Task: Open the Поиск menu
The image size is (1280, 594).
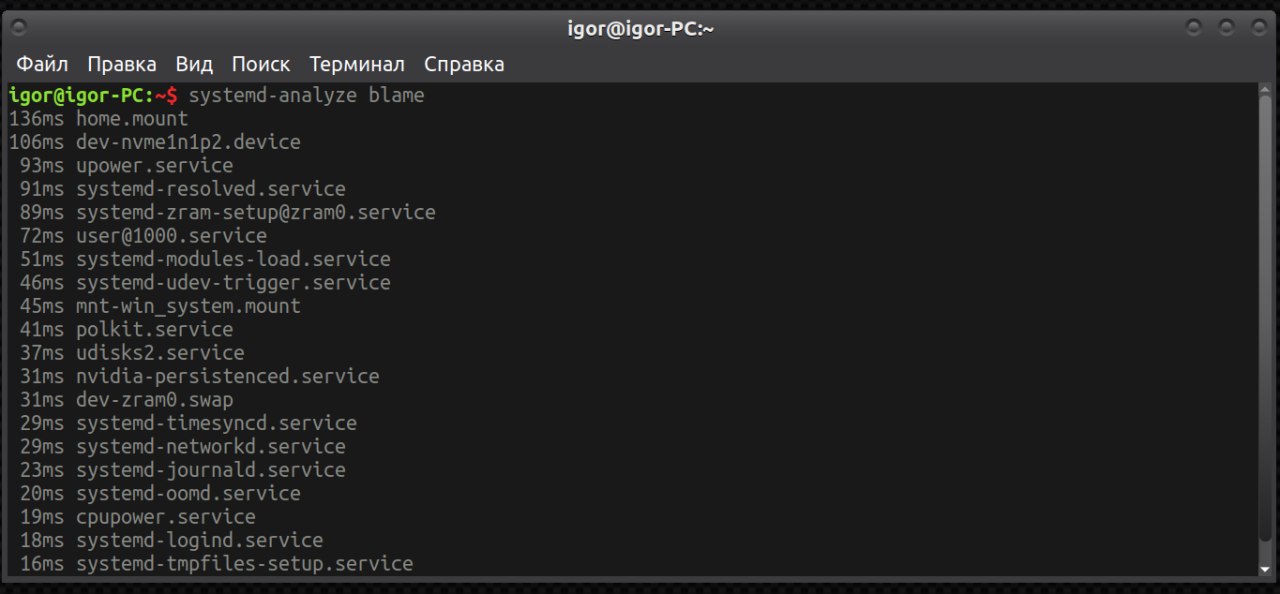Action: point(260,64)
